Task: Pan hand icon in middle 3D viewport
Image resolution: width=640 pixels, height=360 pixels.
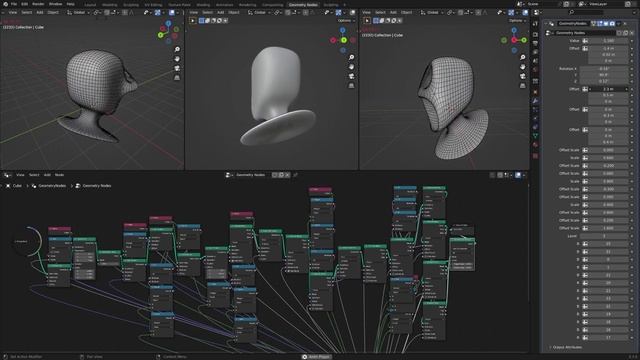Action: pos(351,67)
